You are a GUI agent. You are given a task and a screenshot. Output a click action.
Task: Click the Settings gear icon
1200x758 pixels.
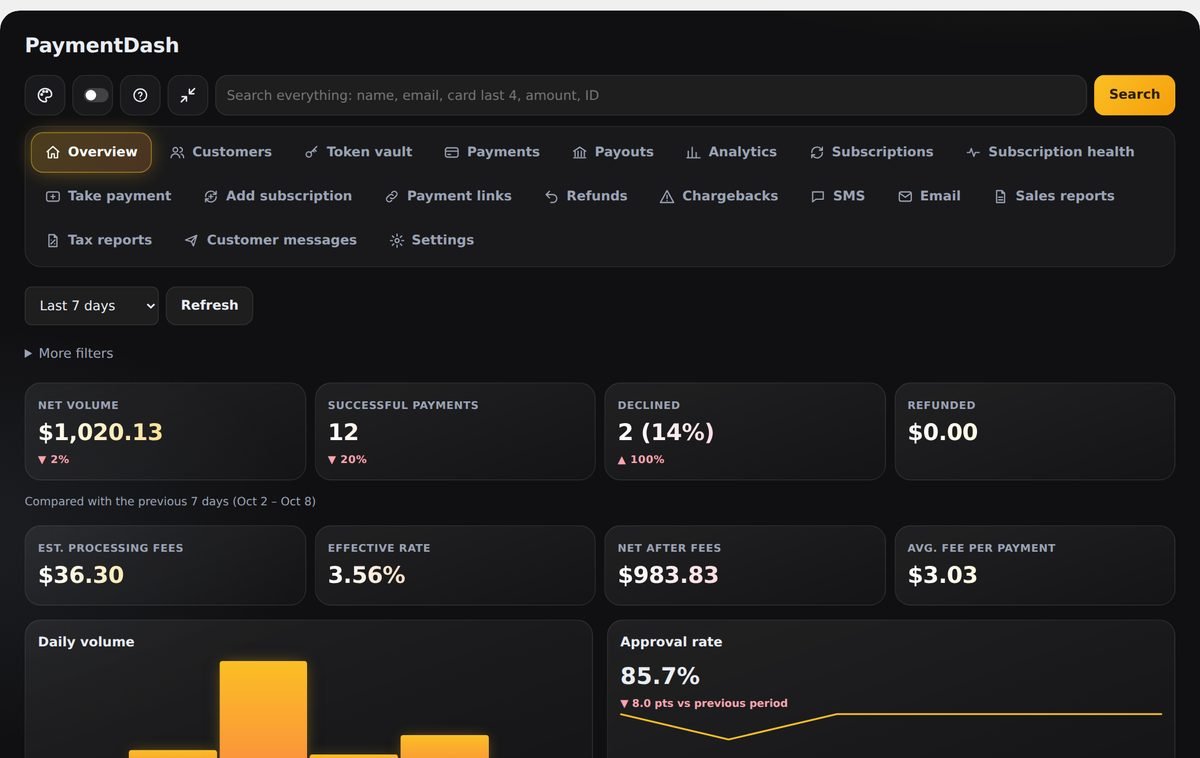tap(397, 241)
